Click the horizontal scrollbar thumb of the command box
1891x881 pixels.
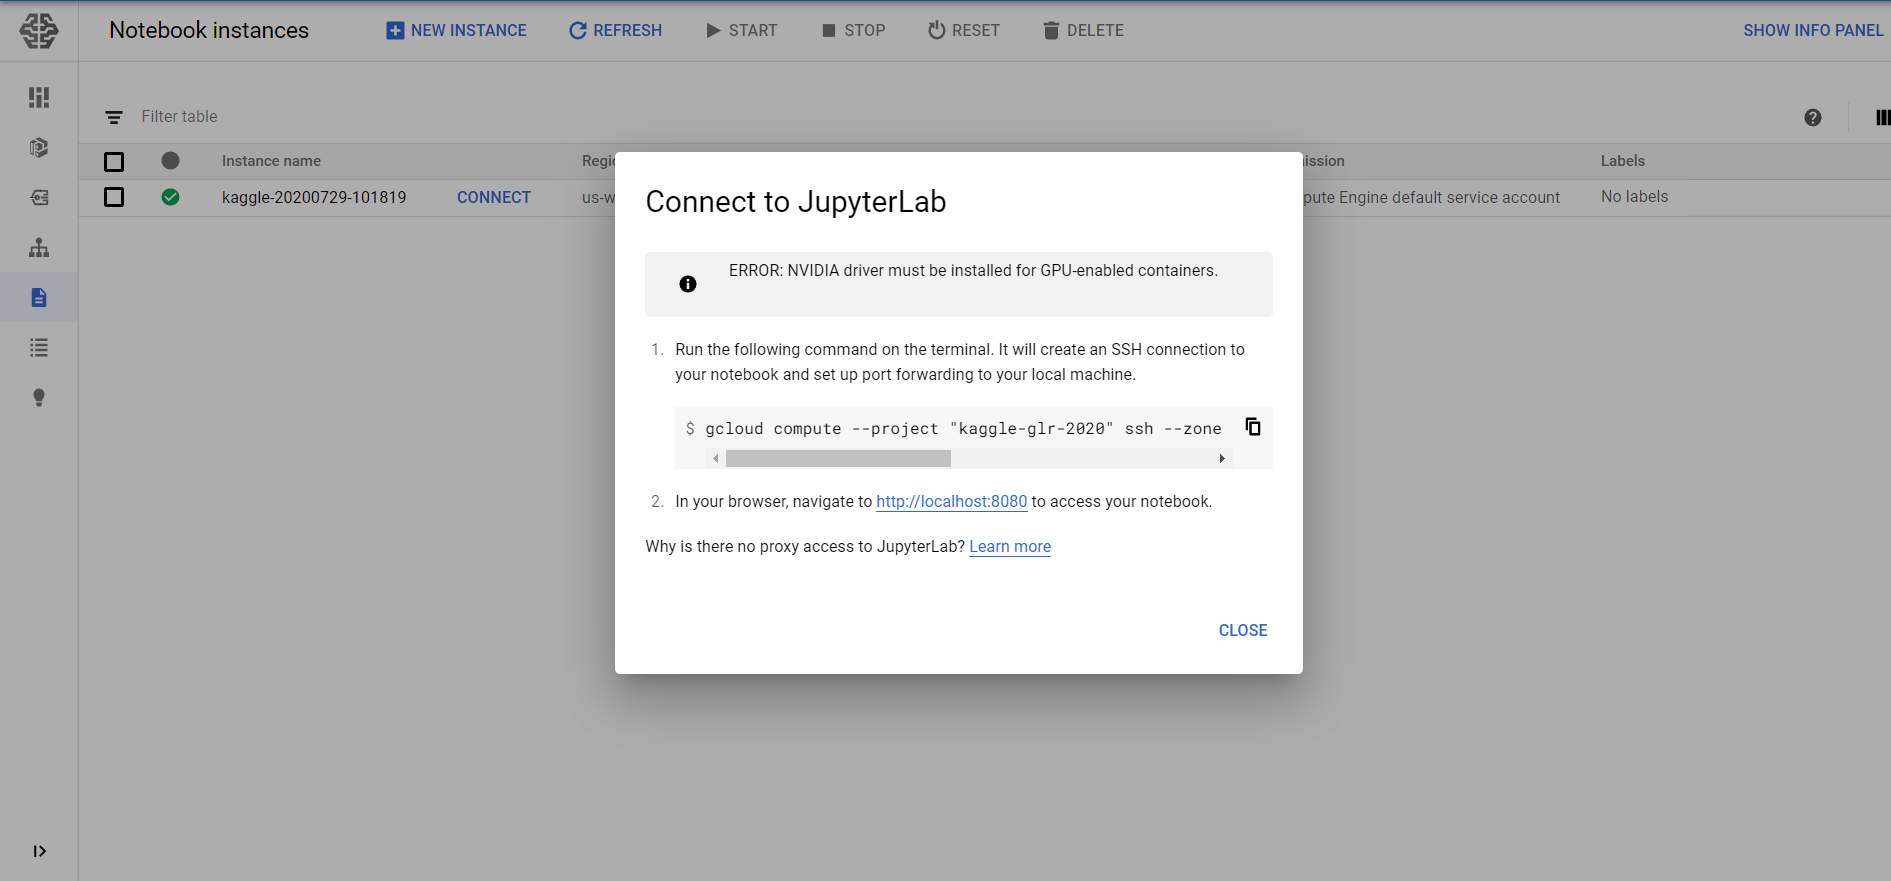tap(838, 459)
